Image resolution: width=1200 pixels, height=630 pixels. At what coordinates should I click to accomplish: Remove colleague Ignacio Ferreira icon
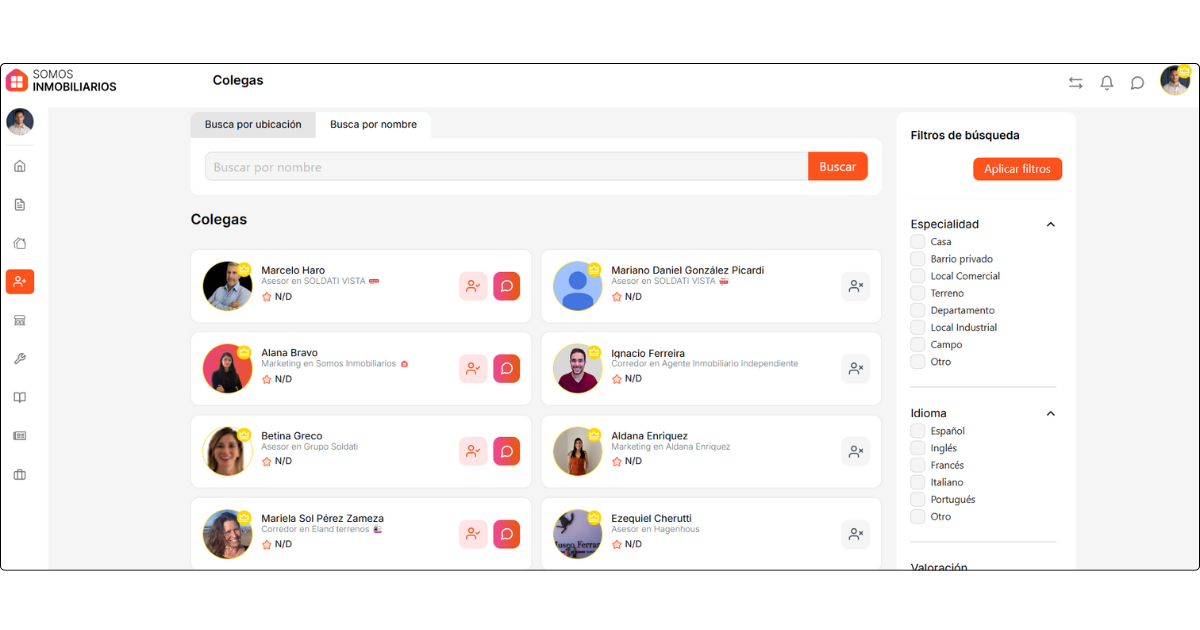(855, 369)
